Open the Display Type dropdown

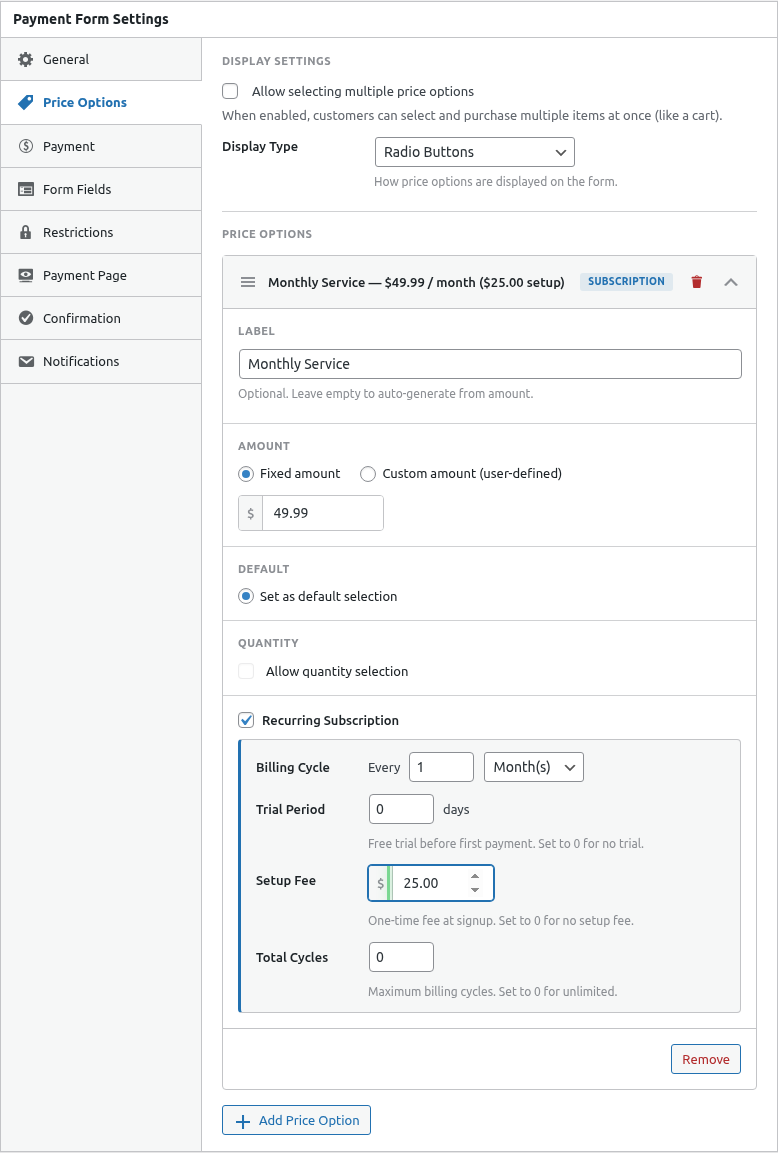pos(474,152)
